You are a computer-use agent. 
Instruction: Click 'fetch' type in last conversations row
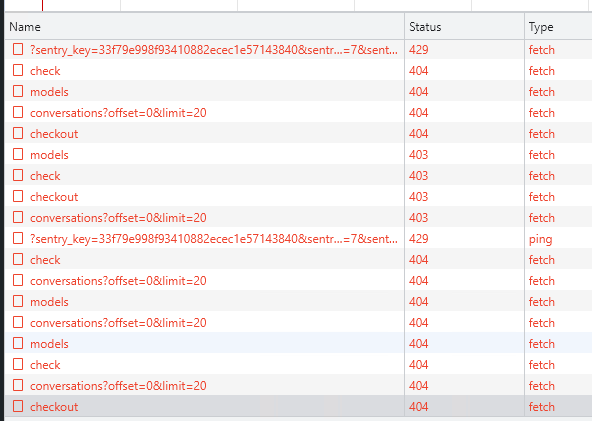541,386
